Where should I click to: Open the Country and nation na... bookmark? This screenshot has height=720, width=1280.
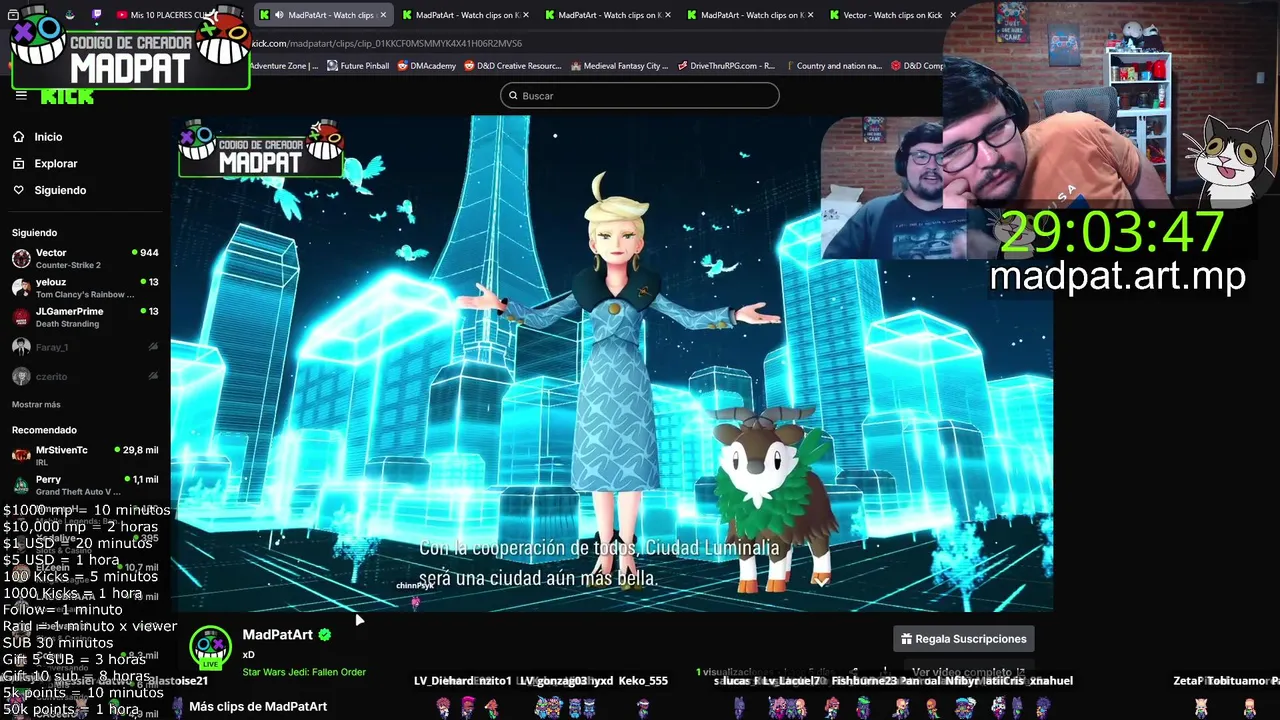[x=832, y=66]
